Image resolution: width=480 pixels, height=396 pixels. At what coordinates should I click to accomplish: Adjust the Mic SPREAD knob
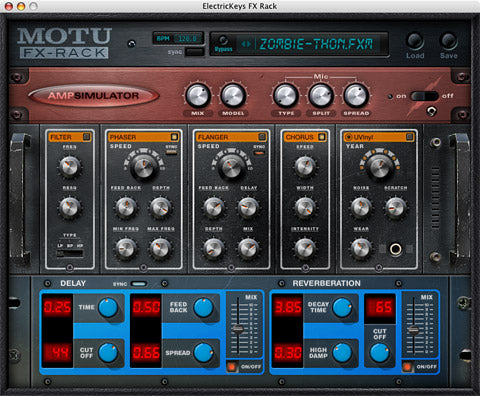click(356, 95)
